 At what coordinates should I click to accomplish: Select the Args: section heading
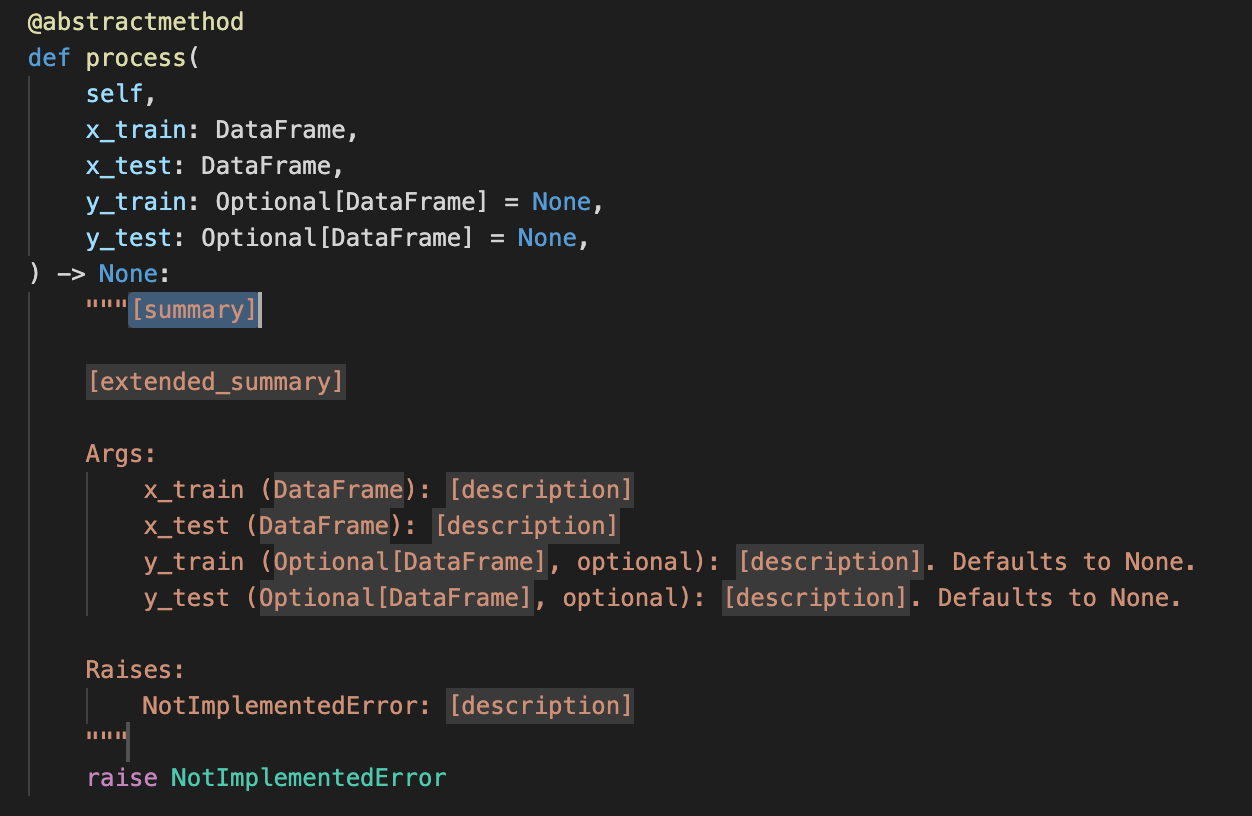(120, 453)
